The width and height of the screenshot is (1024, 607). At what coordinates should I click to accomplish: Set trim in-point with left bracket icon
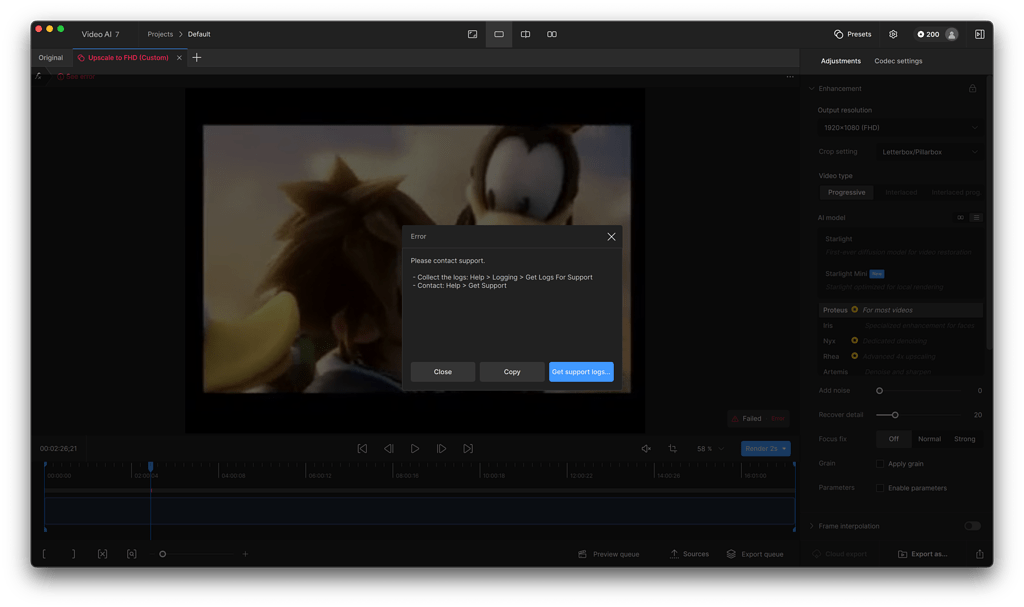[x=44, y=554]
